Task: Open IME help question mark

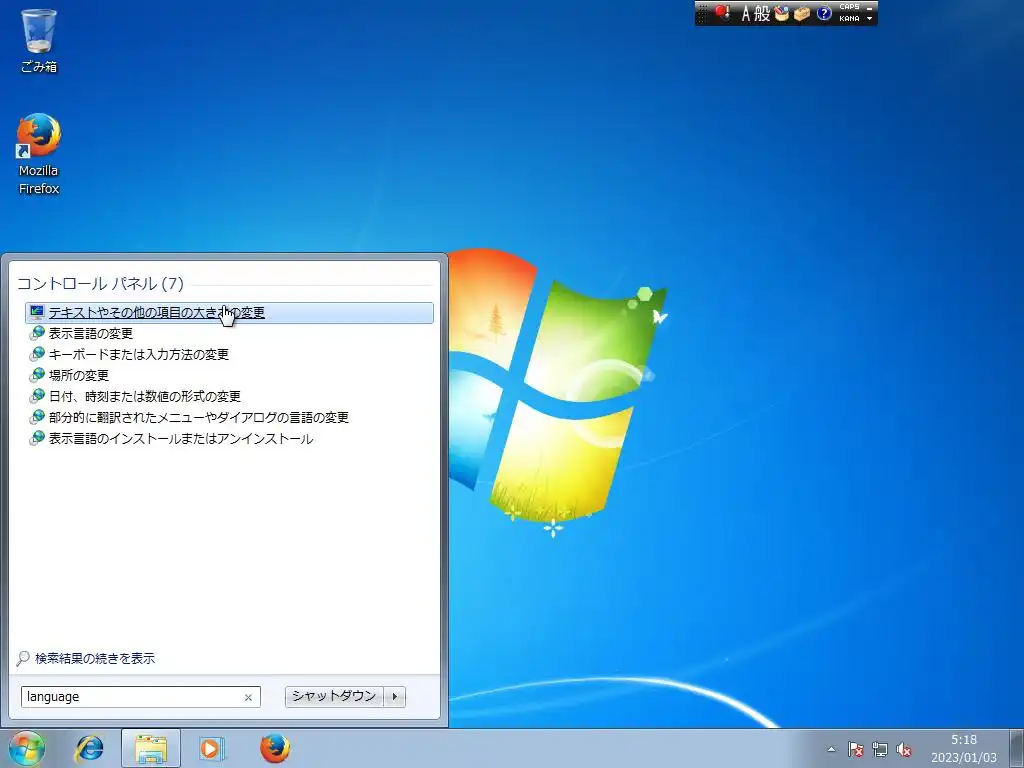Action: point(824,13)
